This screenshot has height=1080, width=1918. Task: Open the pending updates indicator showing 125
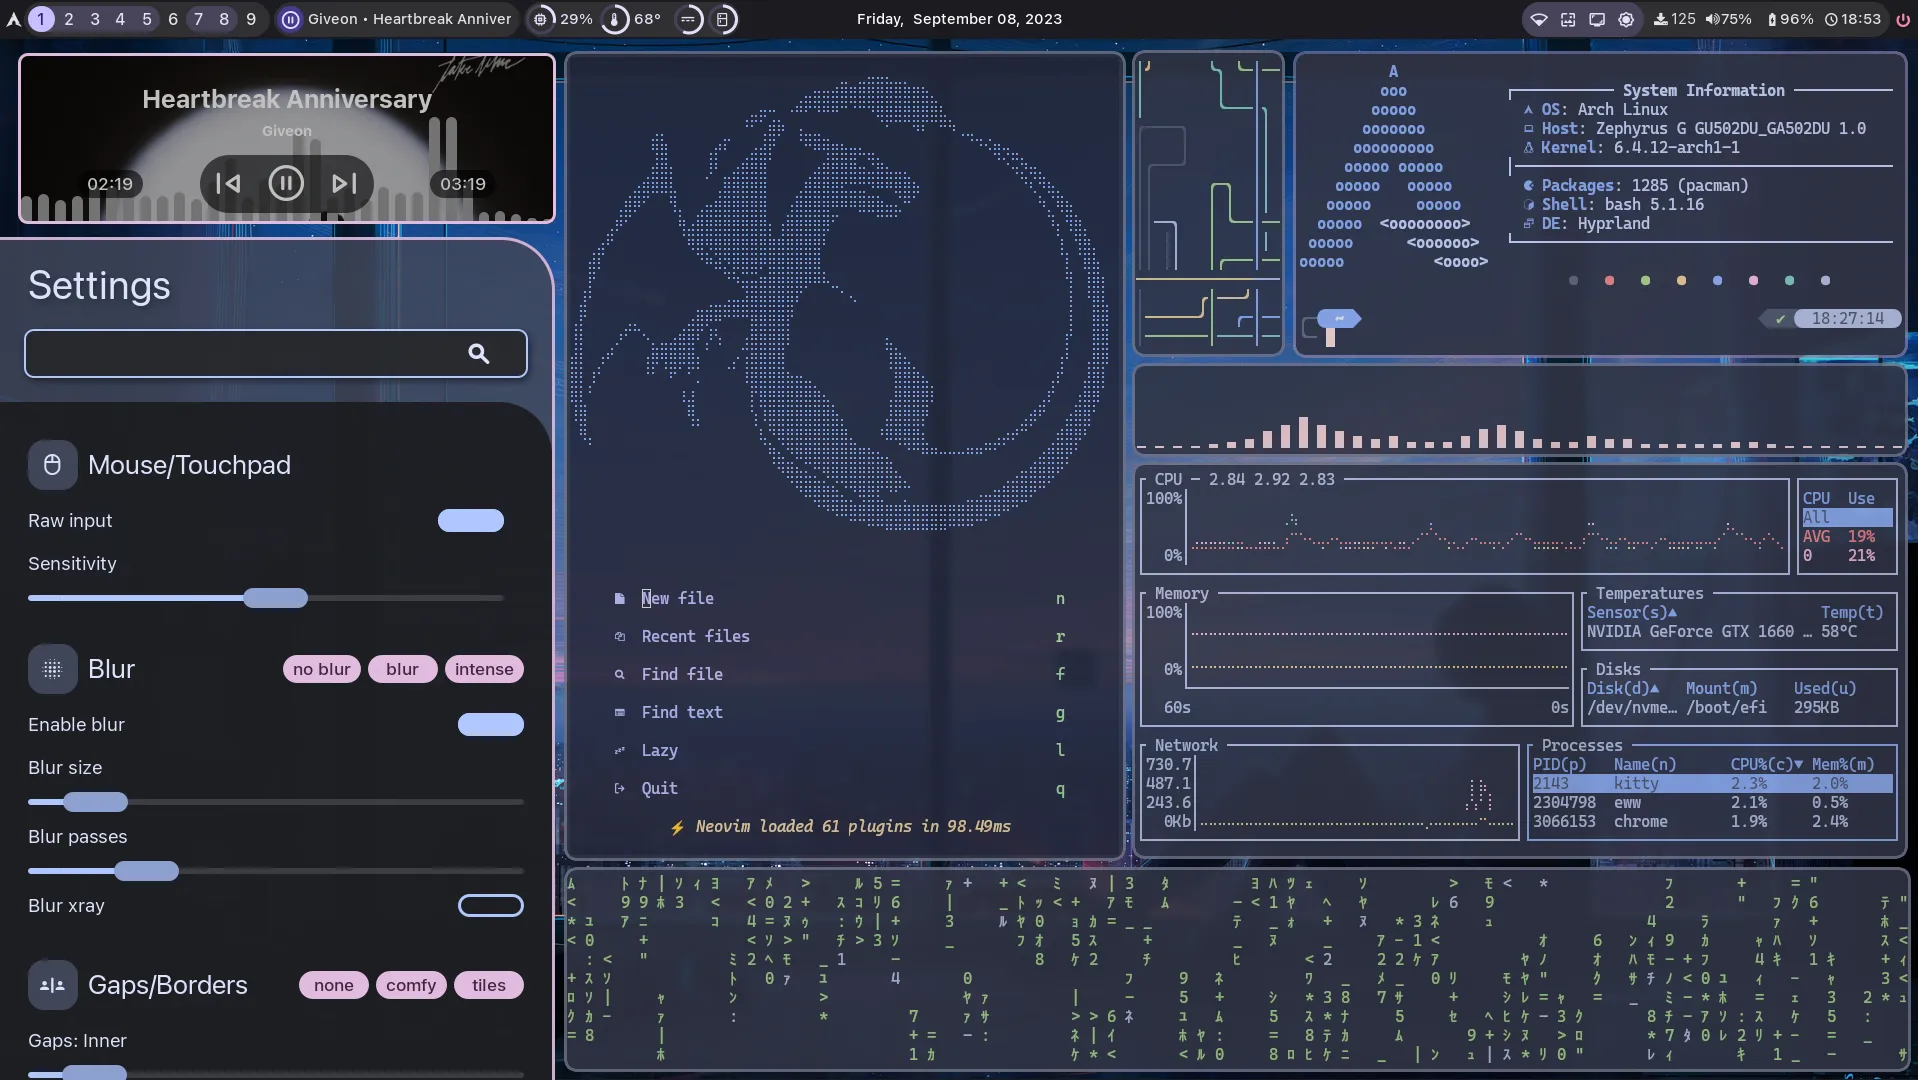click(x=1674, y=19)
